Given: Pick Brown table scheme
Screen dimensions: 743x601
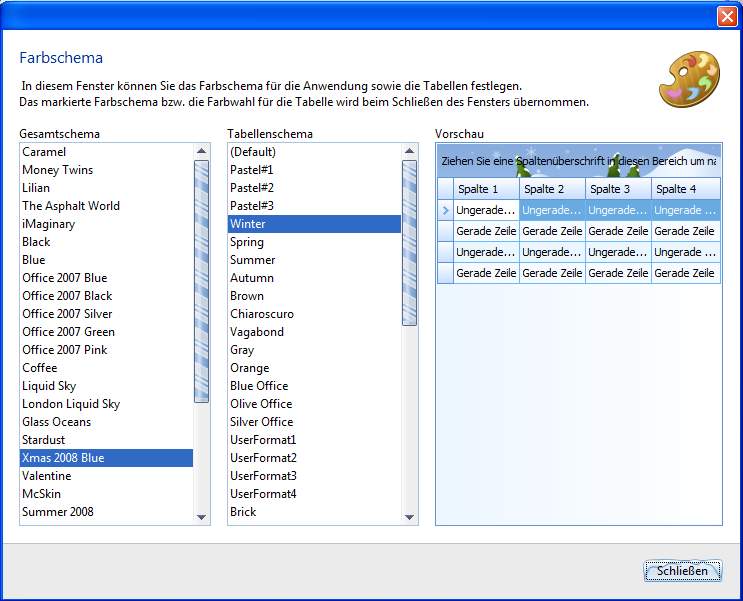Looking at the screenshot, I should tap(315, 296).
